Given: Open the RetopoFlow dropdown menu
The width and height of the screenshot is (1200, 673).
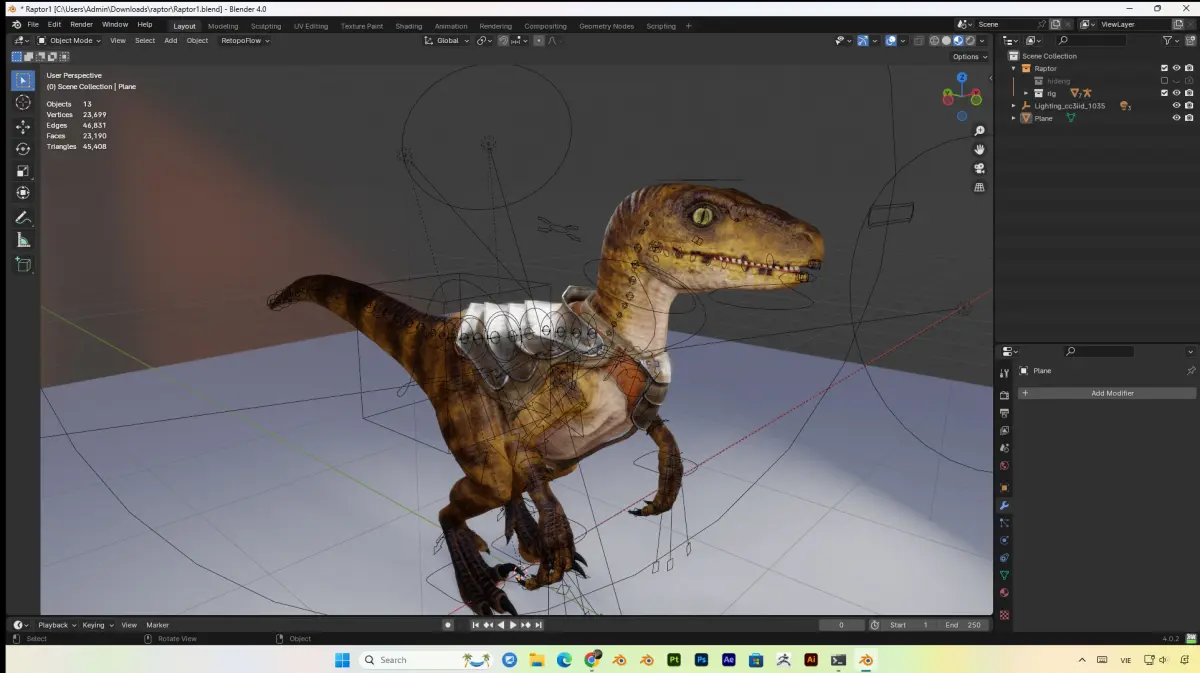Looking at the screenshot, I should click(246, 41).
